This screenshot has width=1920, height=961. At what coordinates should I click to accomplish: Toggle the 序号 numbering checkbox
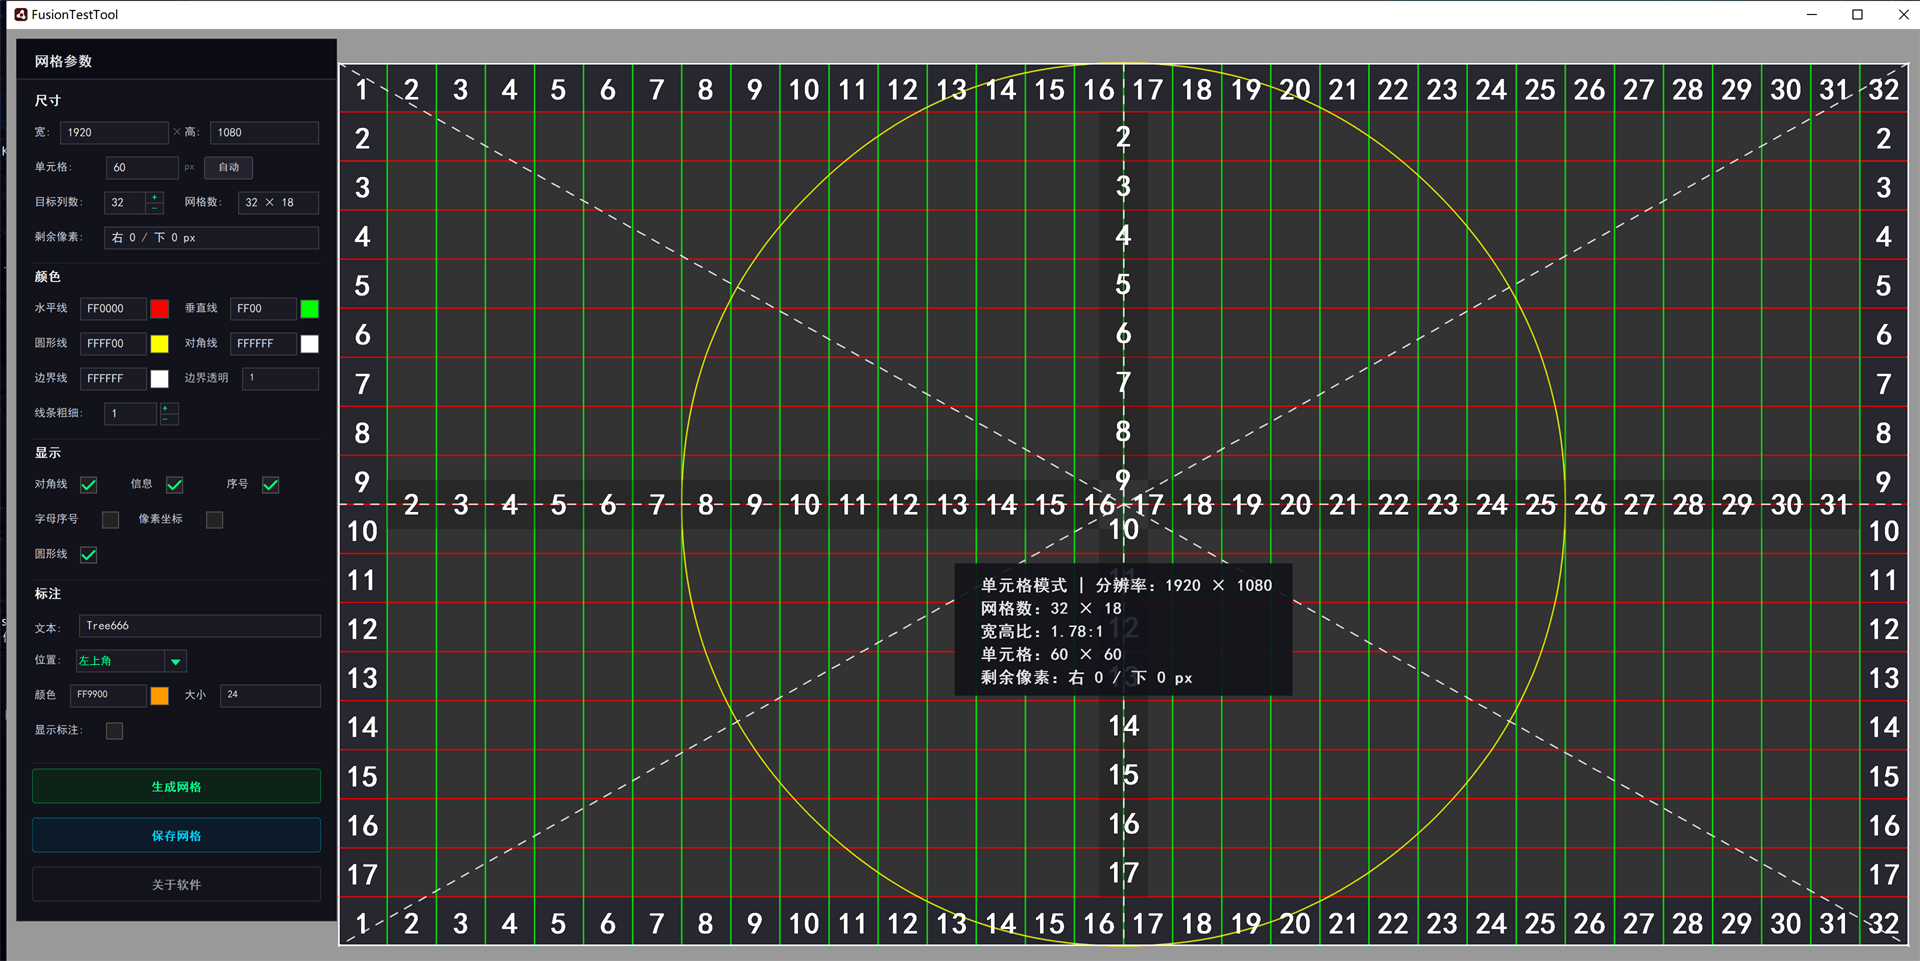pos(271,485)
